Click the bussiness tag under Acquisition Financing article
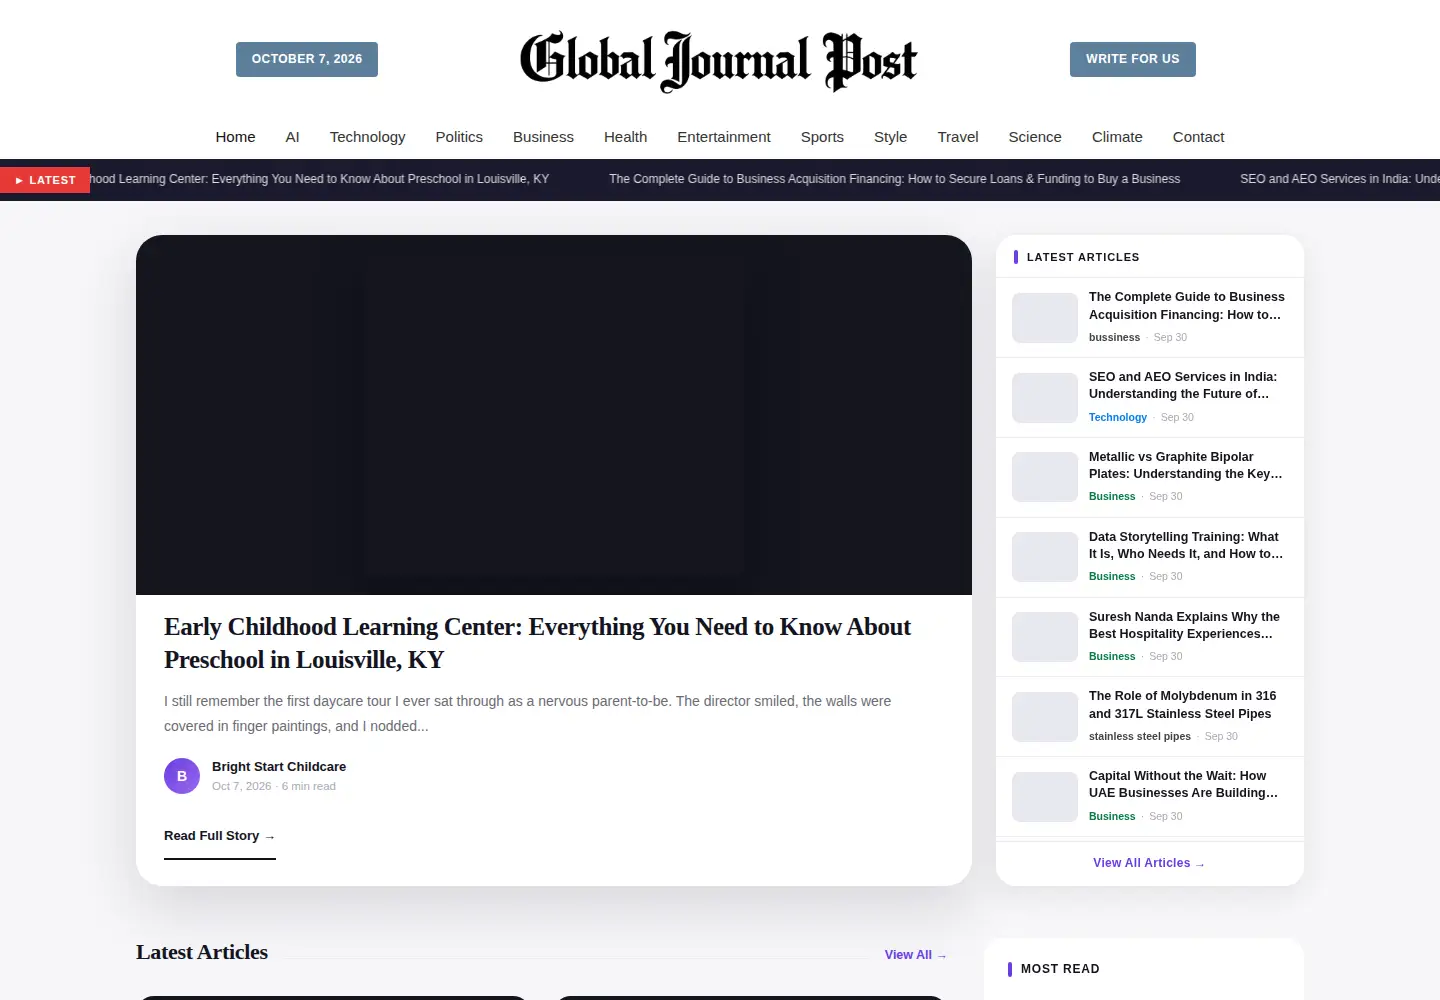This screenshot has width=1440, height=1000. pos(1114,337)
